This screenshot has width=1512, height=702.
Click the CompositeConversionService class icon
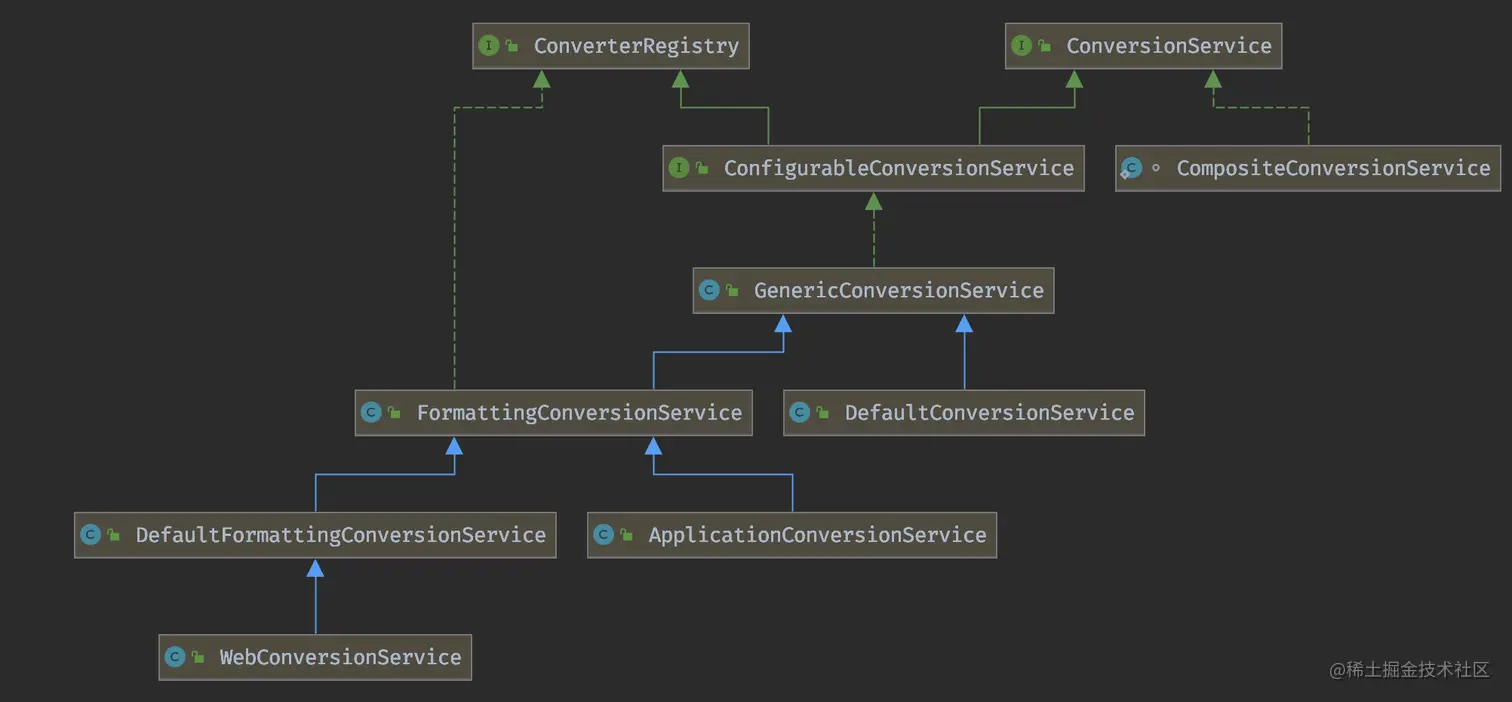coord(1131,168)
